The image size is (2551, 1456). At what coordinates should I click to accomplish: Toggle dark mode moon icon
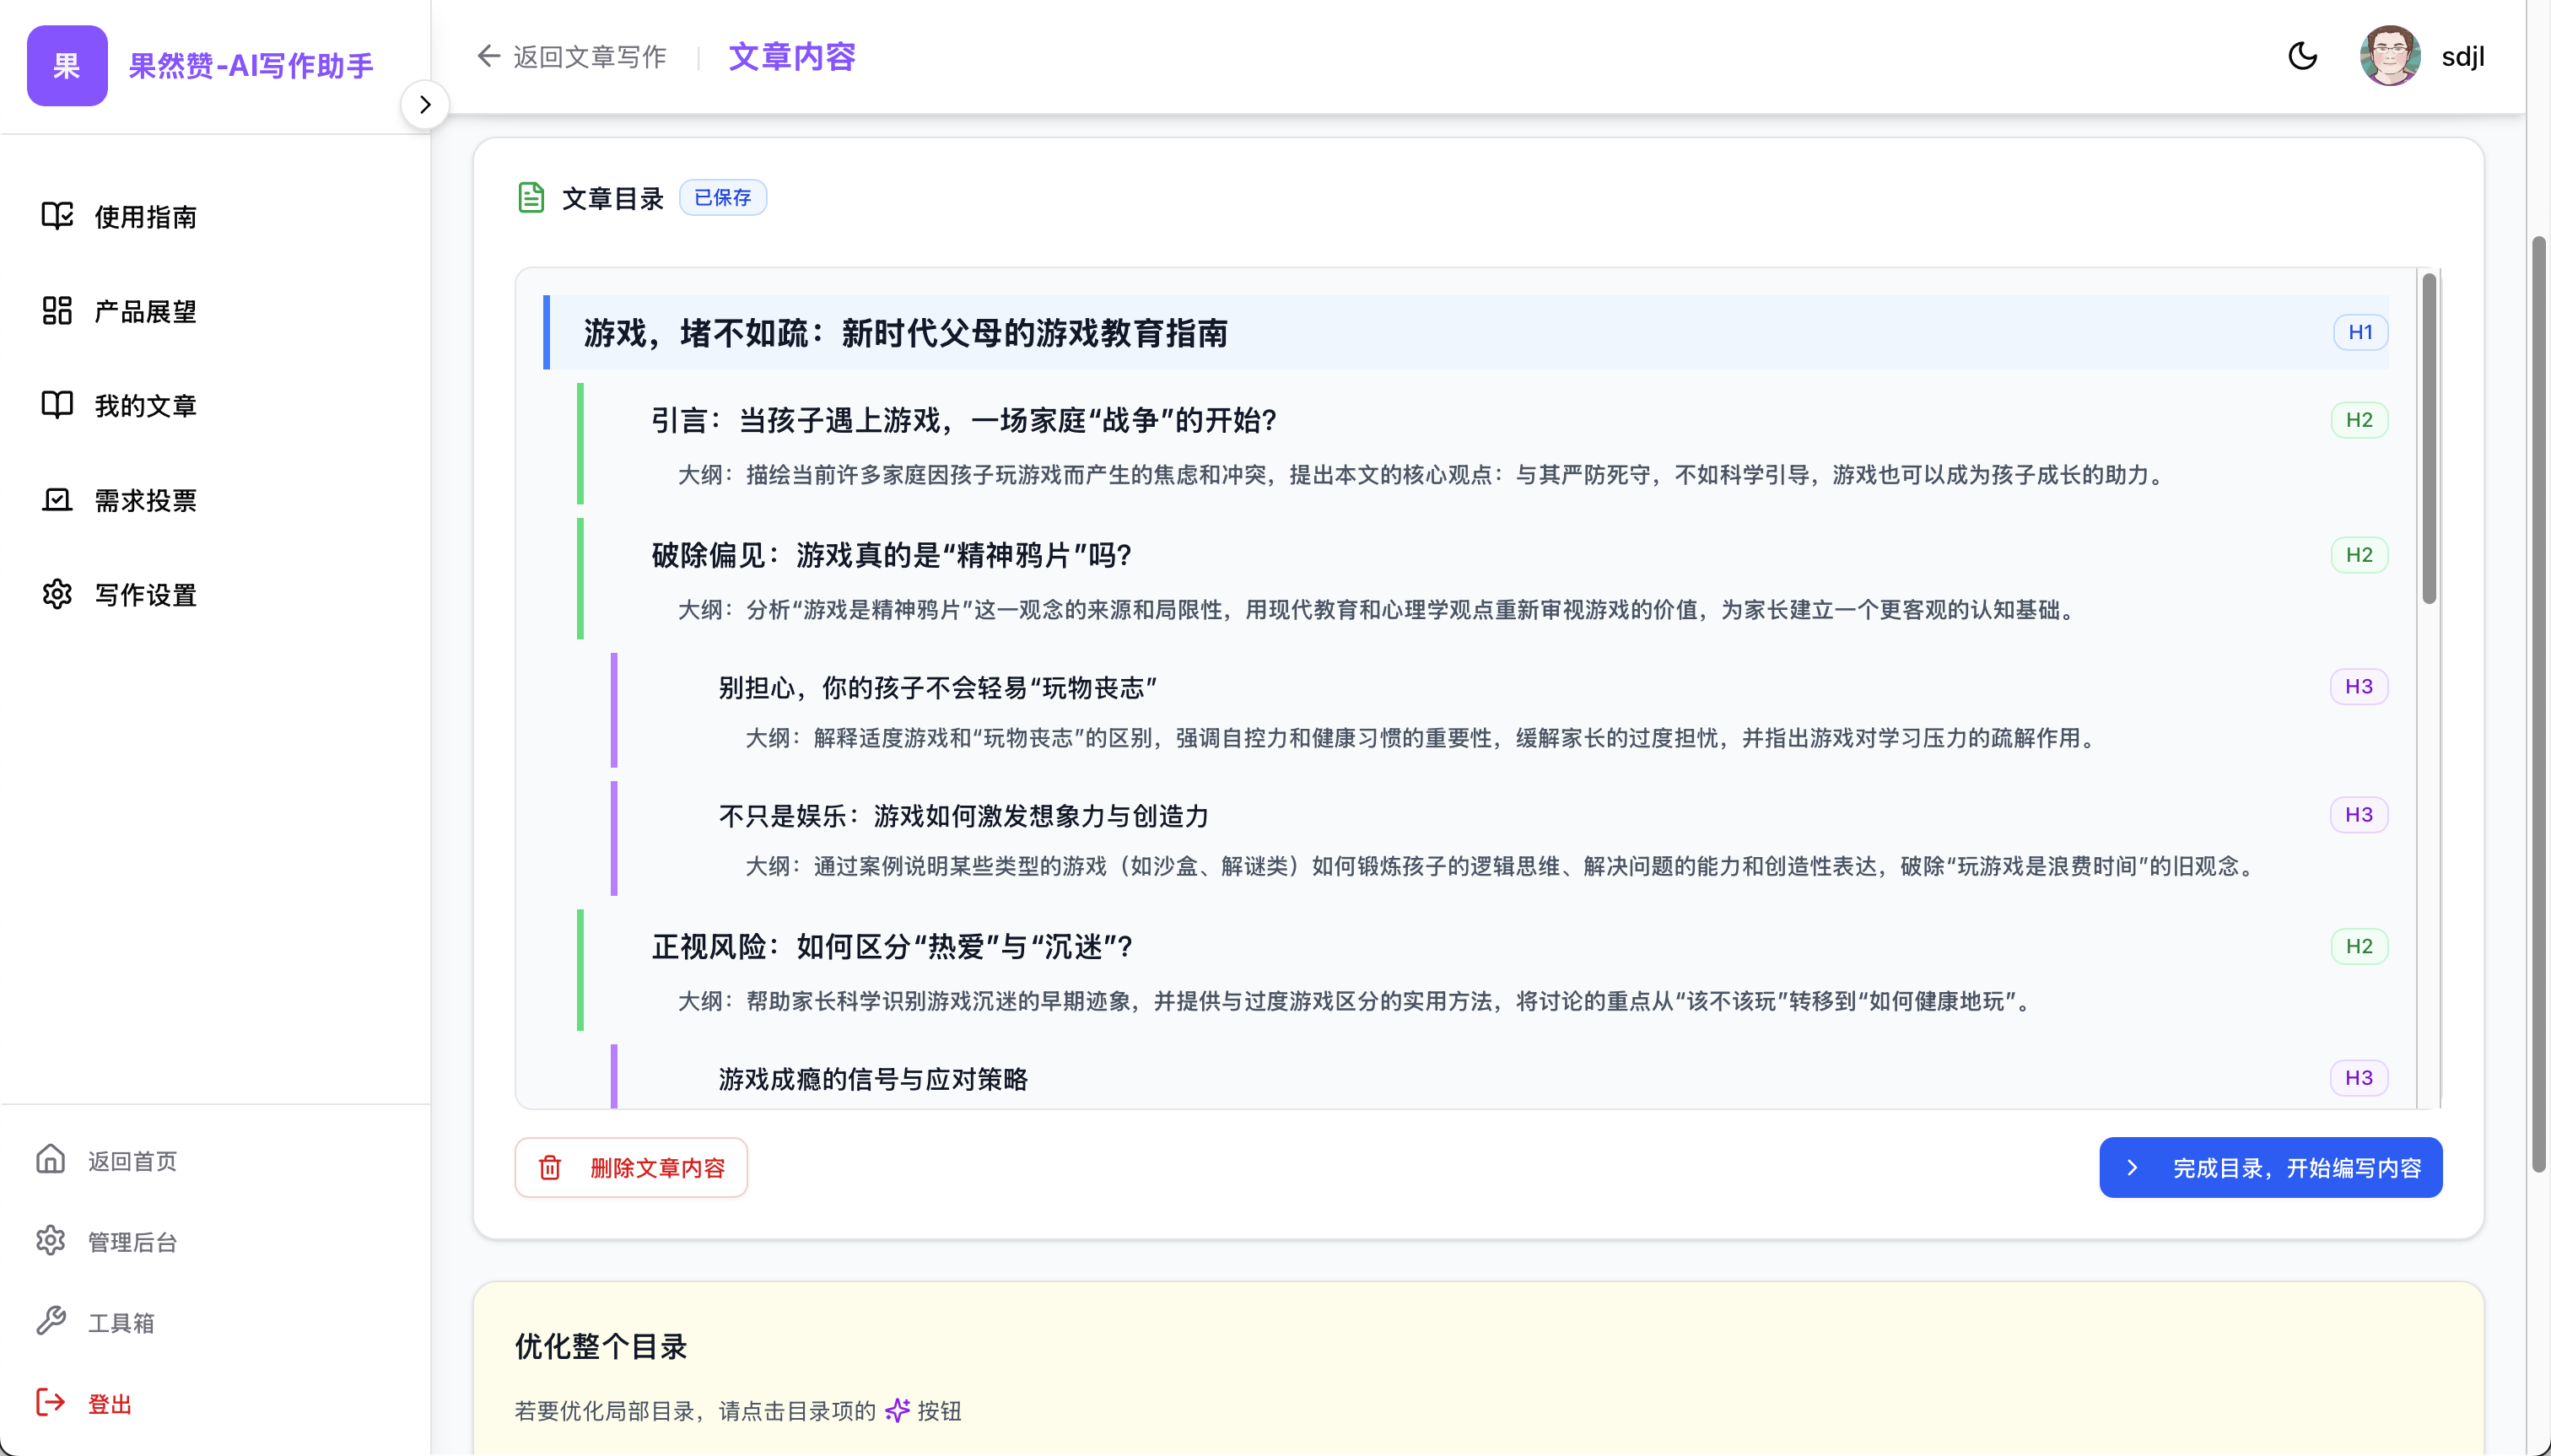2302,56
